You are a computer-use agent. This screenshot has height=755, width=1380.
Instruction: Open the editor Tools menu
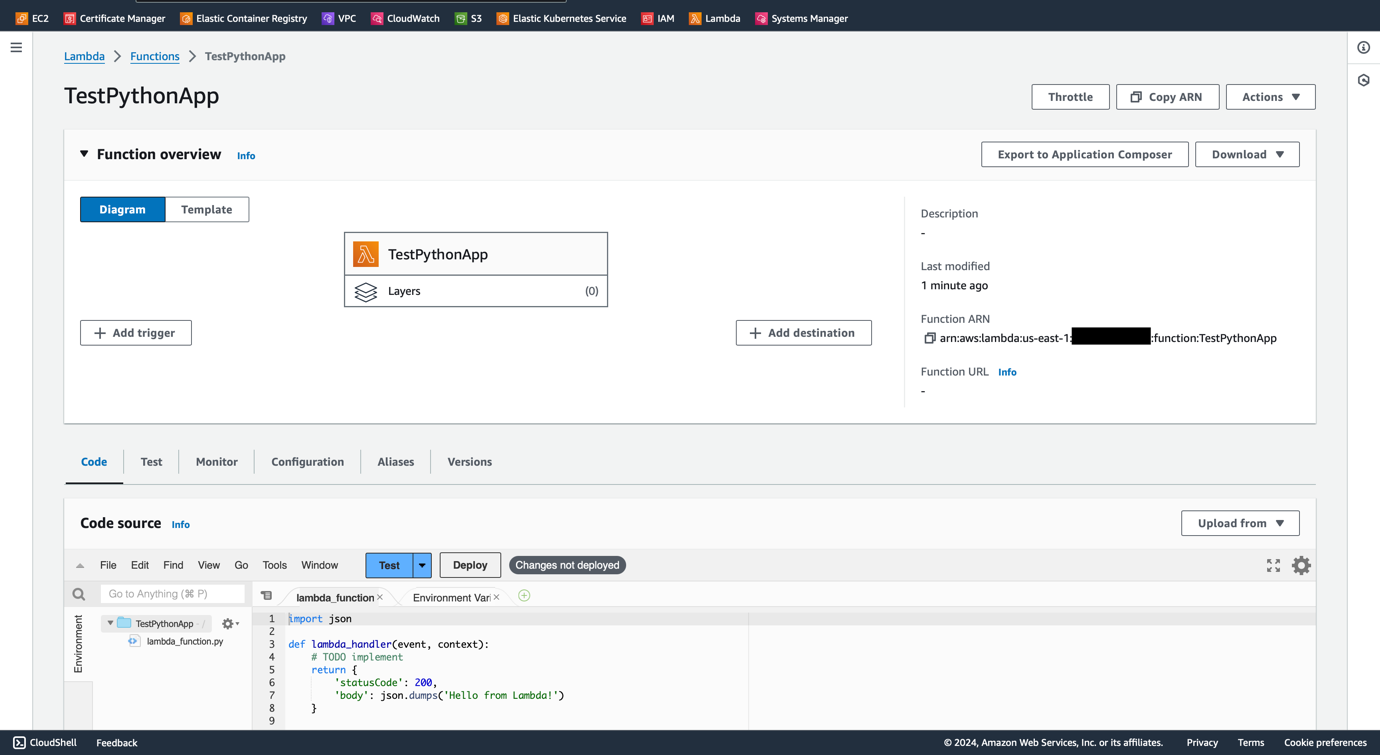[274, 565]
